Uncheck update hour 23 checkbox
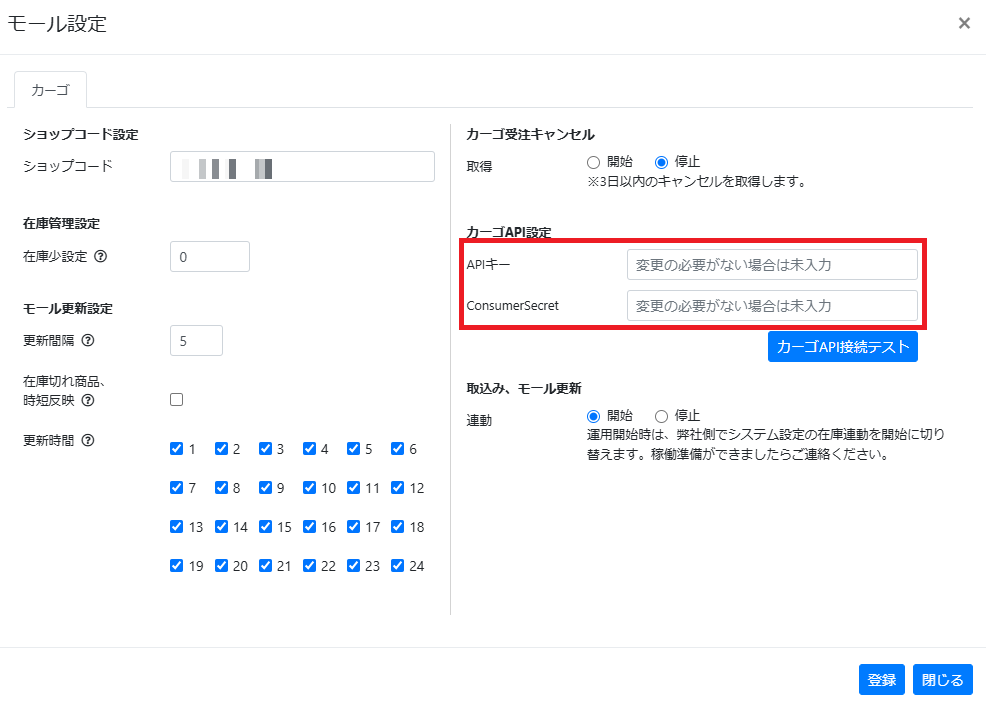Viewport: 986px width, 707px height. 353,565
